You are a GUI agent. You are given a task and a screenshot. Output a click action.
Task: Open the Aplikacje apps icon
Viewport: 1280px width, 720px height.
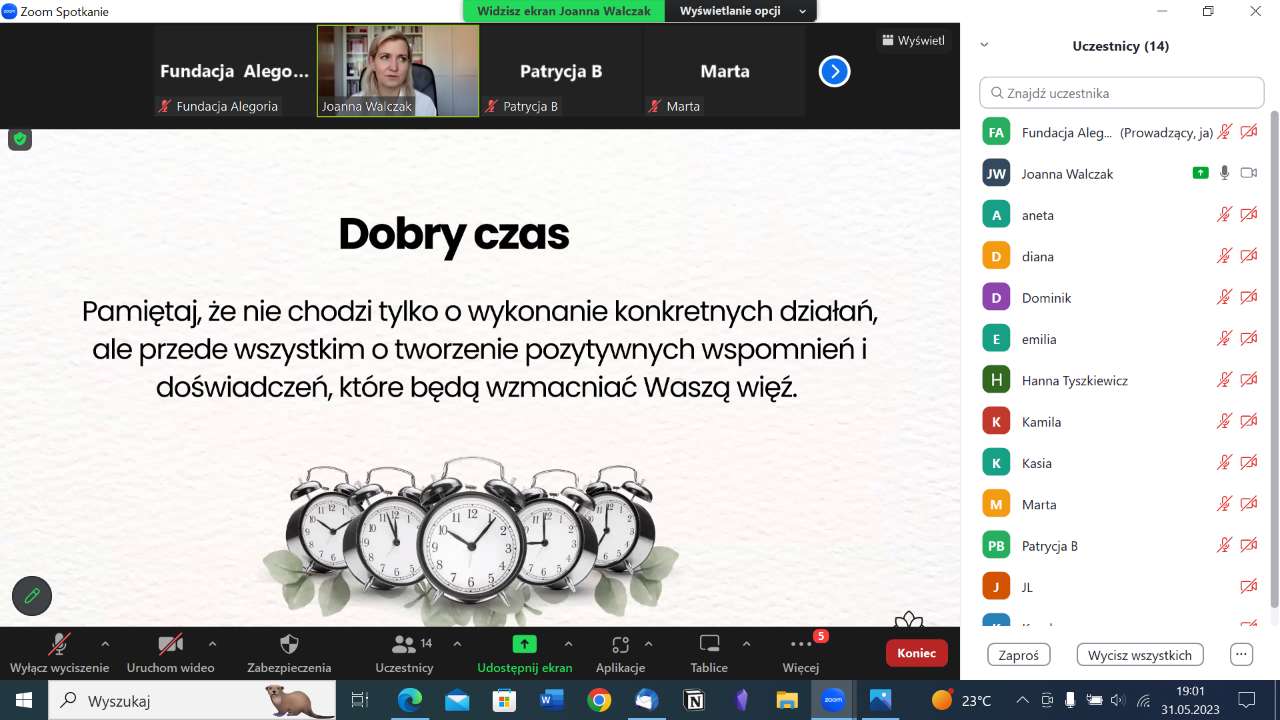click(620, 644)
